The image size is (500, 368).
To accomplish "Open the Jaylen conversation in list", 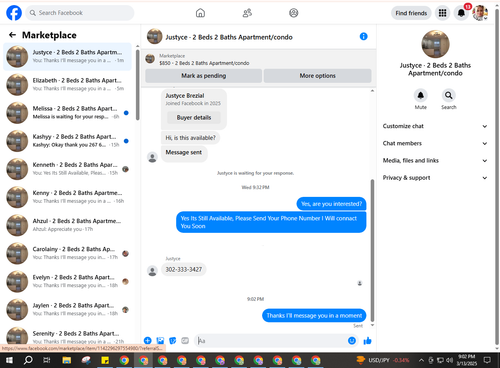I will click(x=68, y=309).
